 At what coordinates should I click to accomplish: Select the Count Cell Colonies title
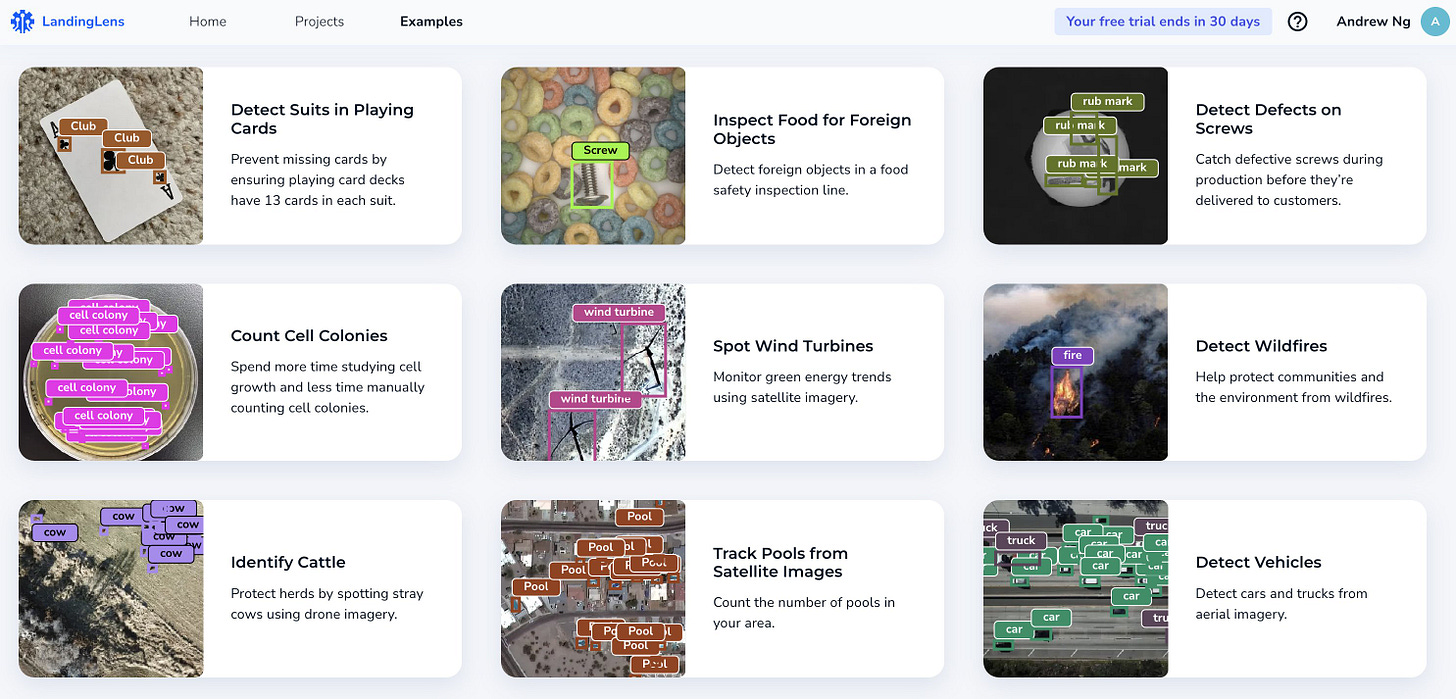pos(309,336)
